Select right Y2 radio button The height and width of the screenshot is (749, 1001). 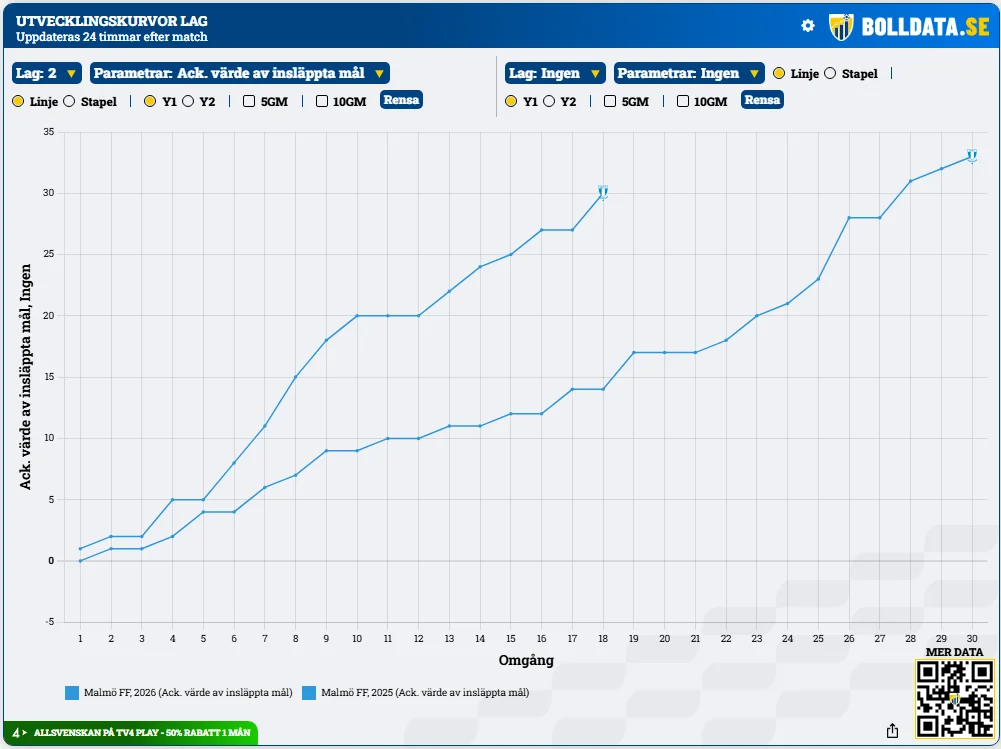point(549,102)
